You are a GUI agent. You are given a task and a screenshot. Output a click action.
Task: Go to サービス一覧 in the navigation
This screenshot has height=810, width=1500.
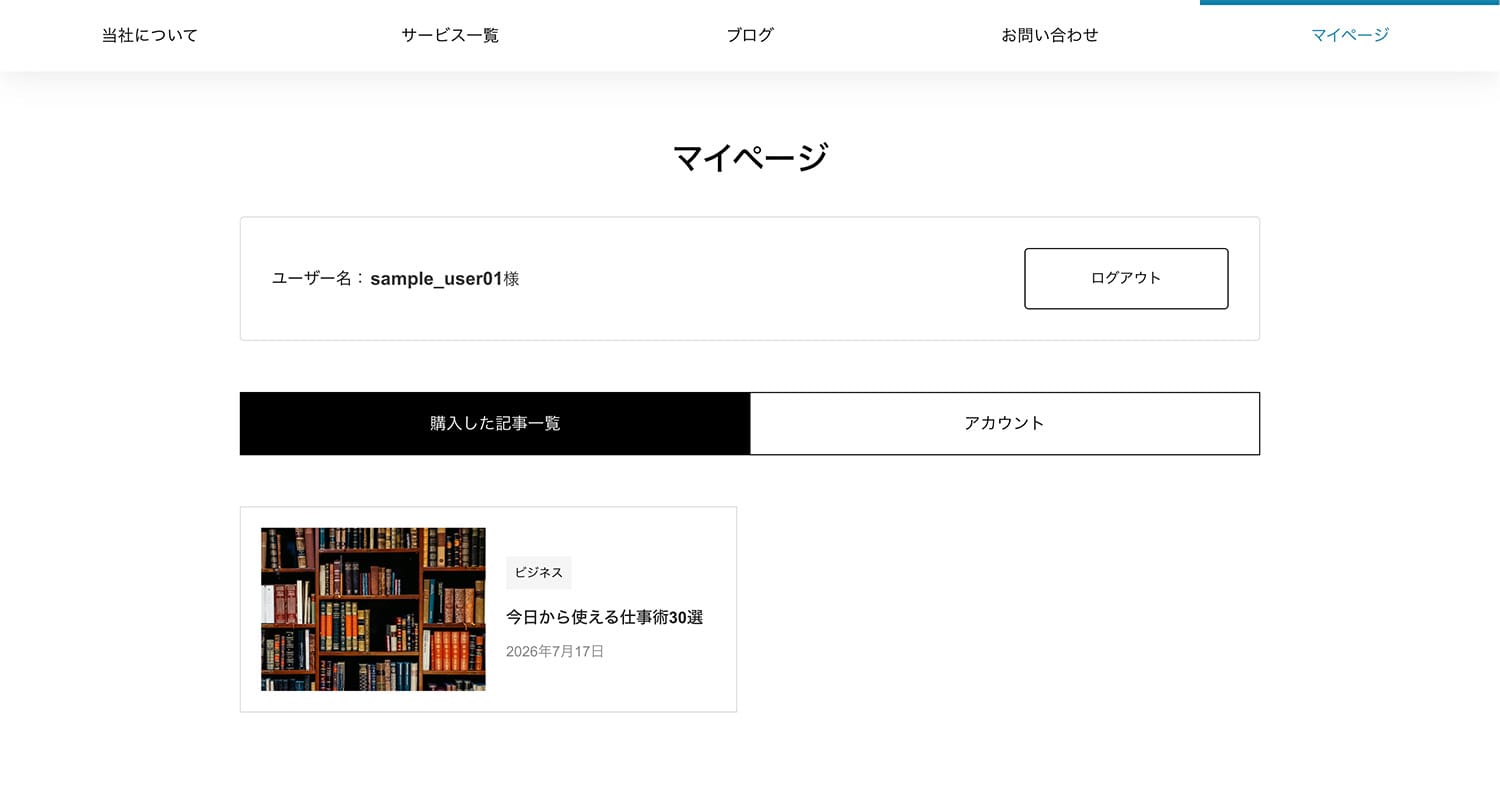tap(450, 35)
